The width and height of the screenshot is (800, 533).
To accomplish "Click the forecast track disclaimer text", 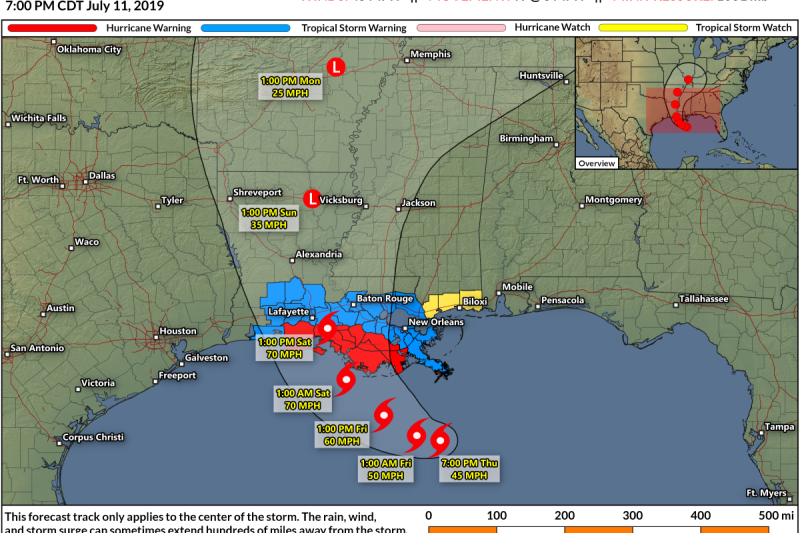I will click(206, 522).
